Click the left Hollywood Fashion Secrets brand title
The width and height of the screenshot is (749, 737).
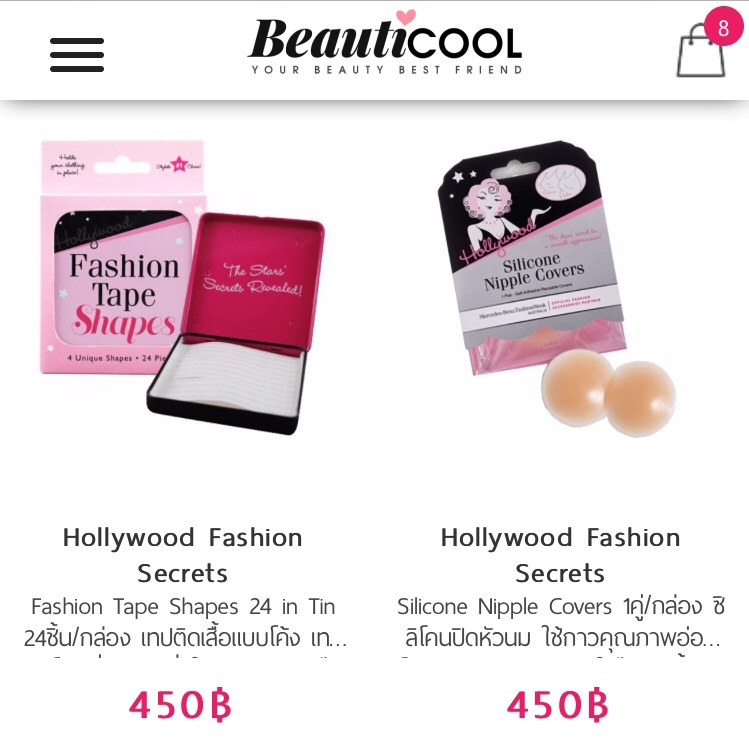tap(182, 555)
